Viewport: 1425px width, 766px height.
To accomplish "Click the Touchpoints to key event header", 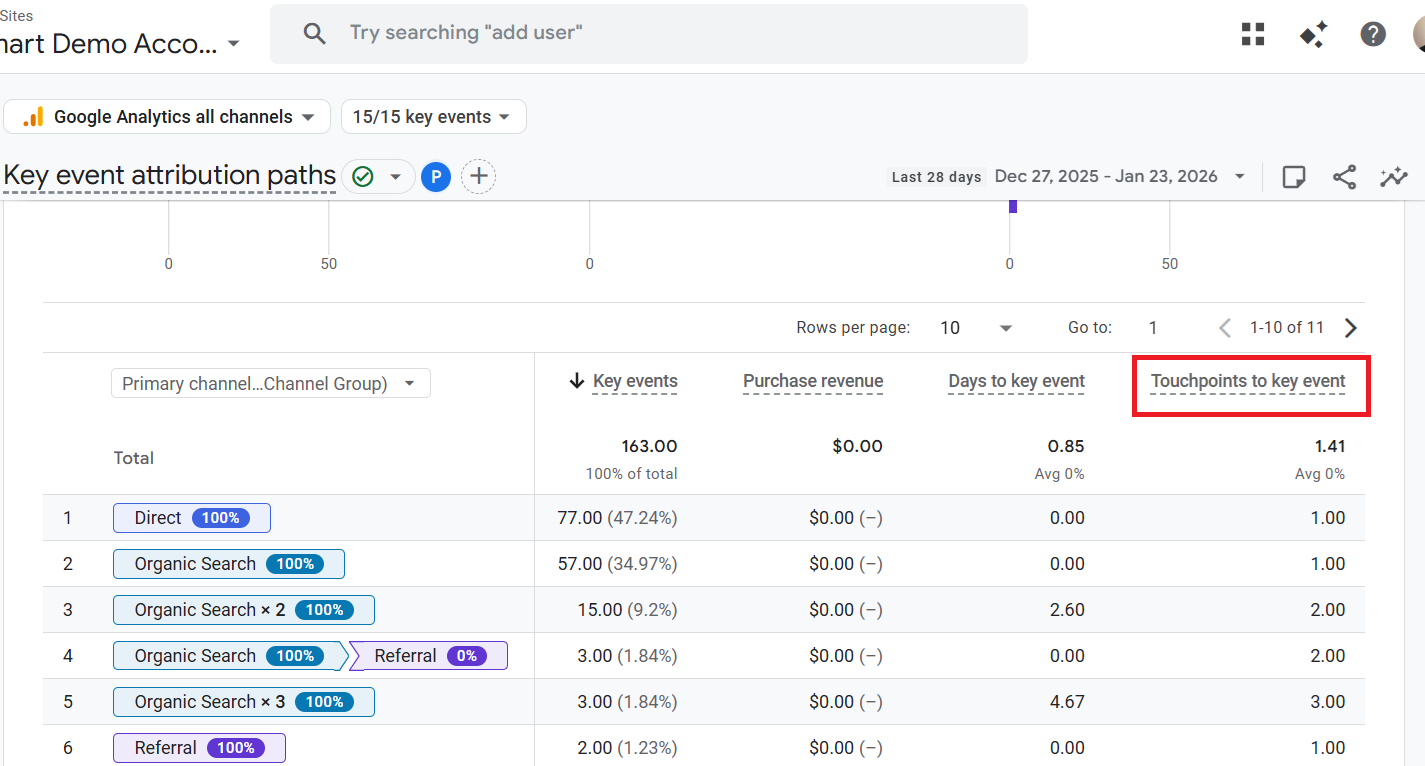I will pos(1247,381).
